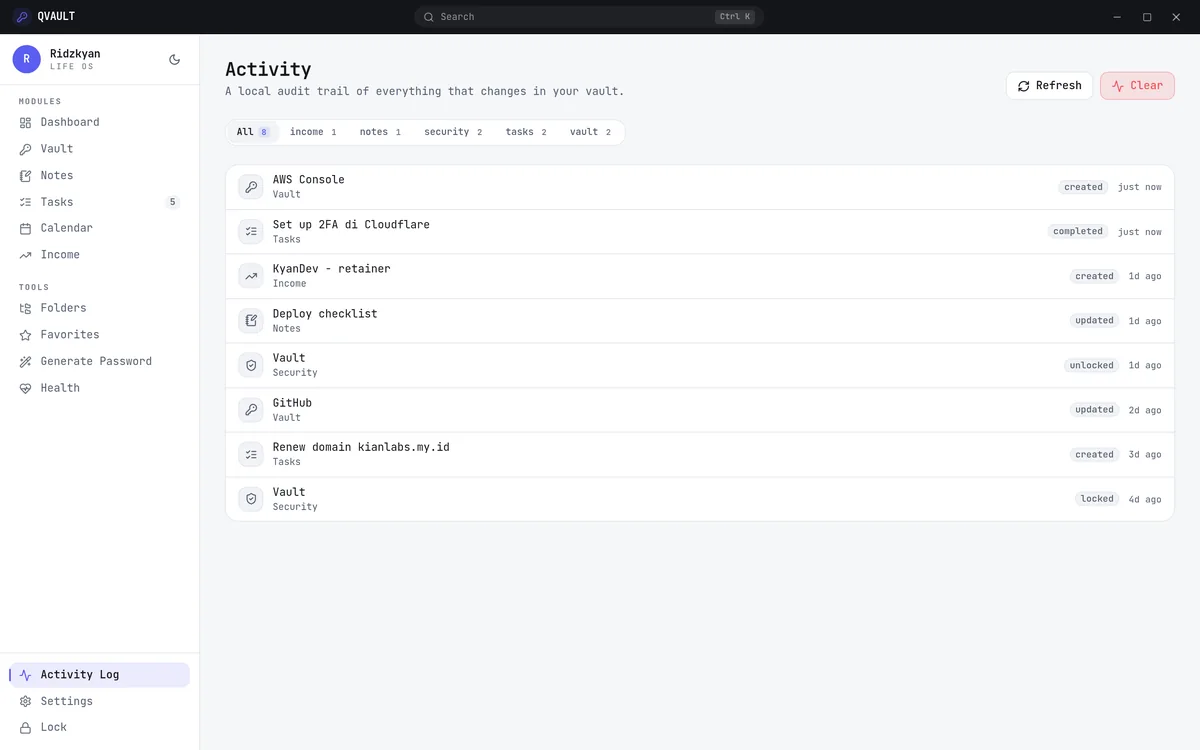1200x750 pixels.
Task: Click the key icon of AWS Console row
Action: coord(251,187)
